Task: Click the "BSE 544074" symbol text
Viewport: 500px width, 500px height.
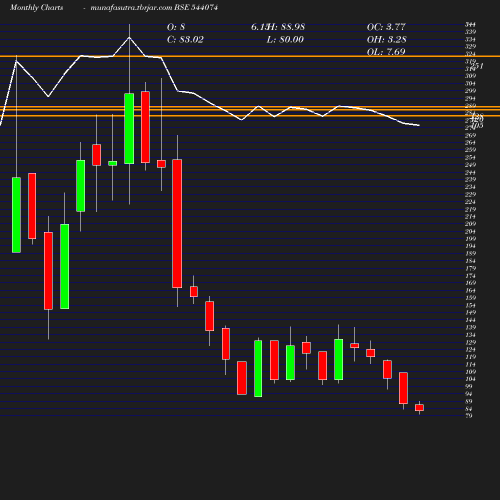Action: tap(196, 7)
